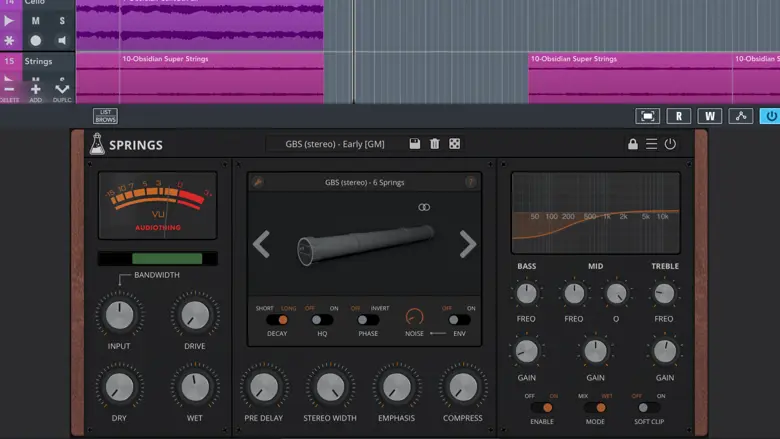
Task: Click the stereo link rings icon
Action: pyautogui.click(x=424, y=207)
